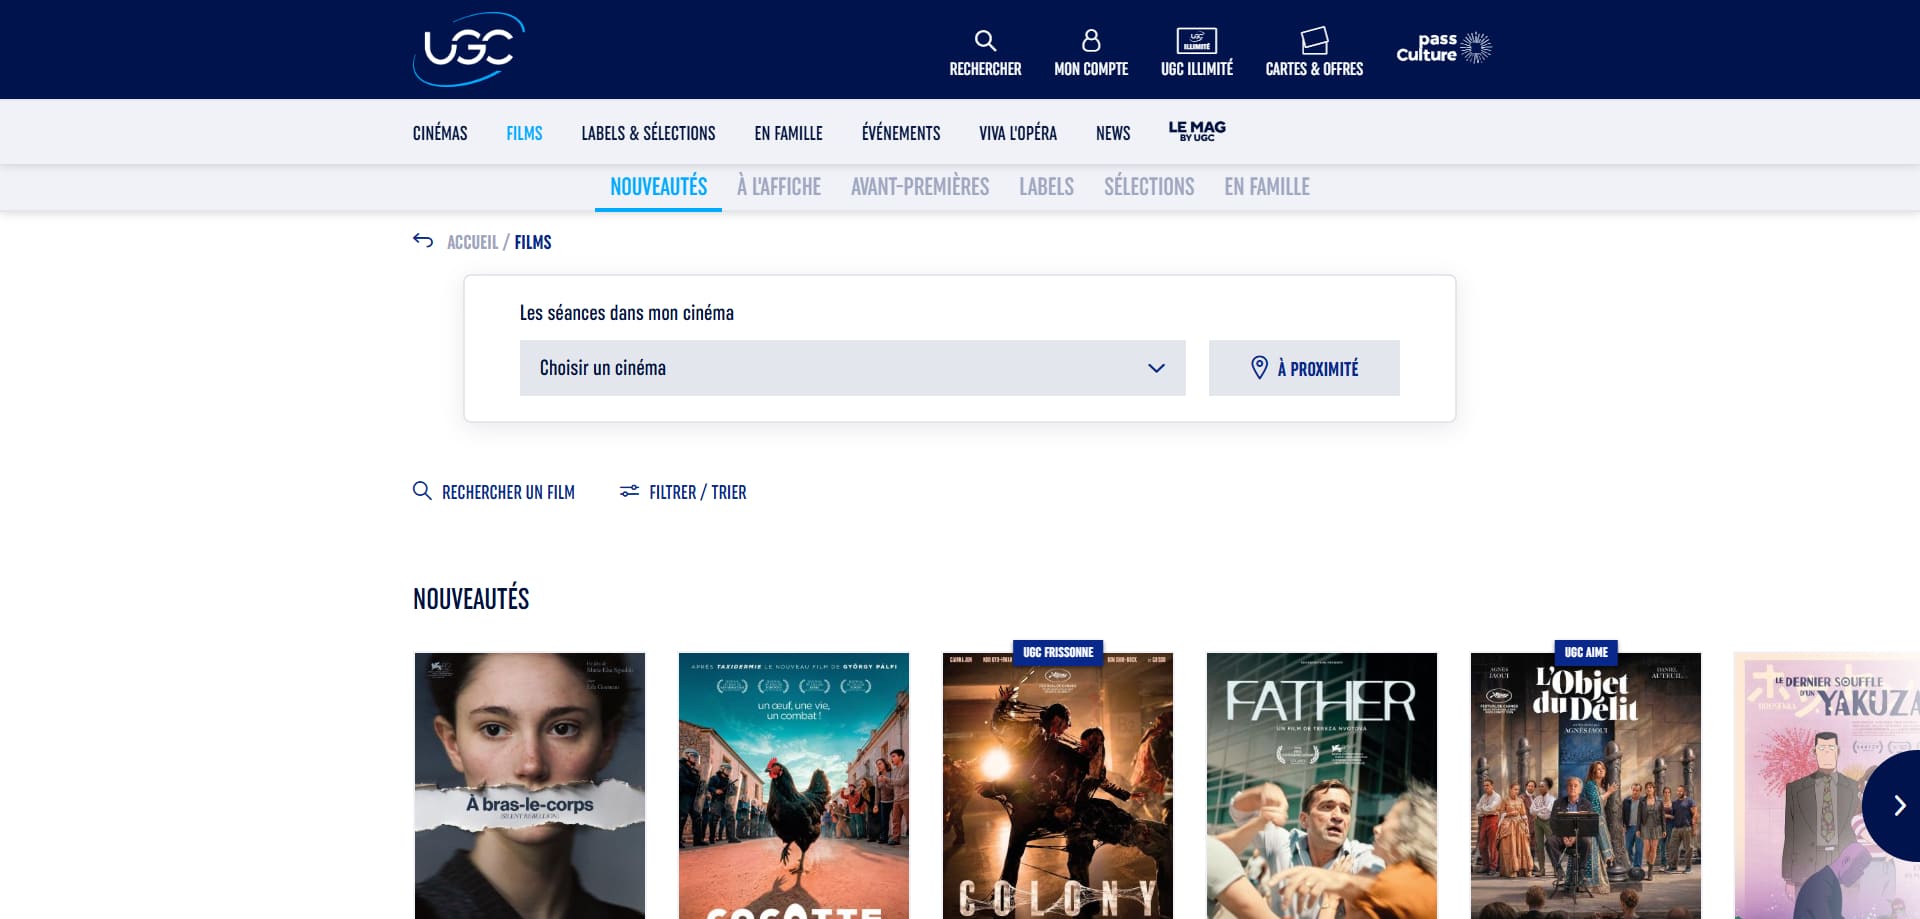Click the magnifier icon beside Rechercher un film

coord(422,491)
